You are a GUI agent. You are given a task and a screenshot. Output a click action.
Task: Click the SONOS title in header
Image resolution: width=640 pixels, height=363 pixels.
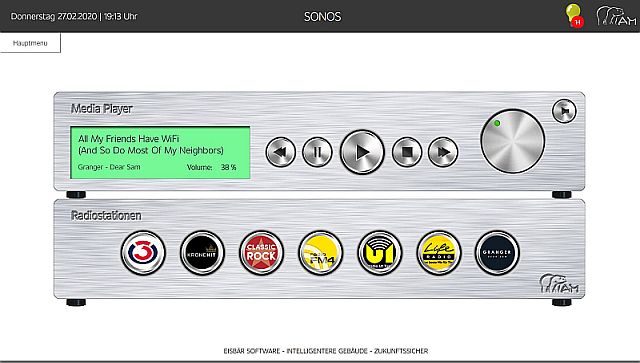[322, 17]
